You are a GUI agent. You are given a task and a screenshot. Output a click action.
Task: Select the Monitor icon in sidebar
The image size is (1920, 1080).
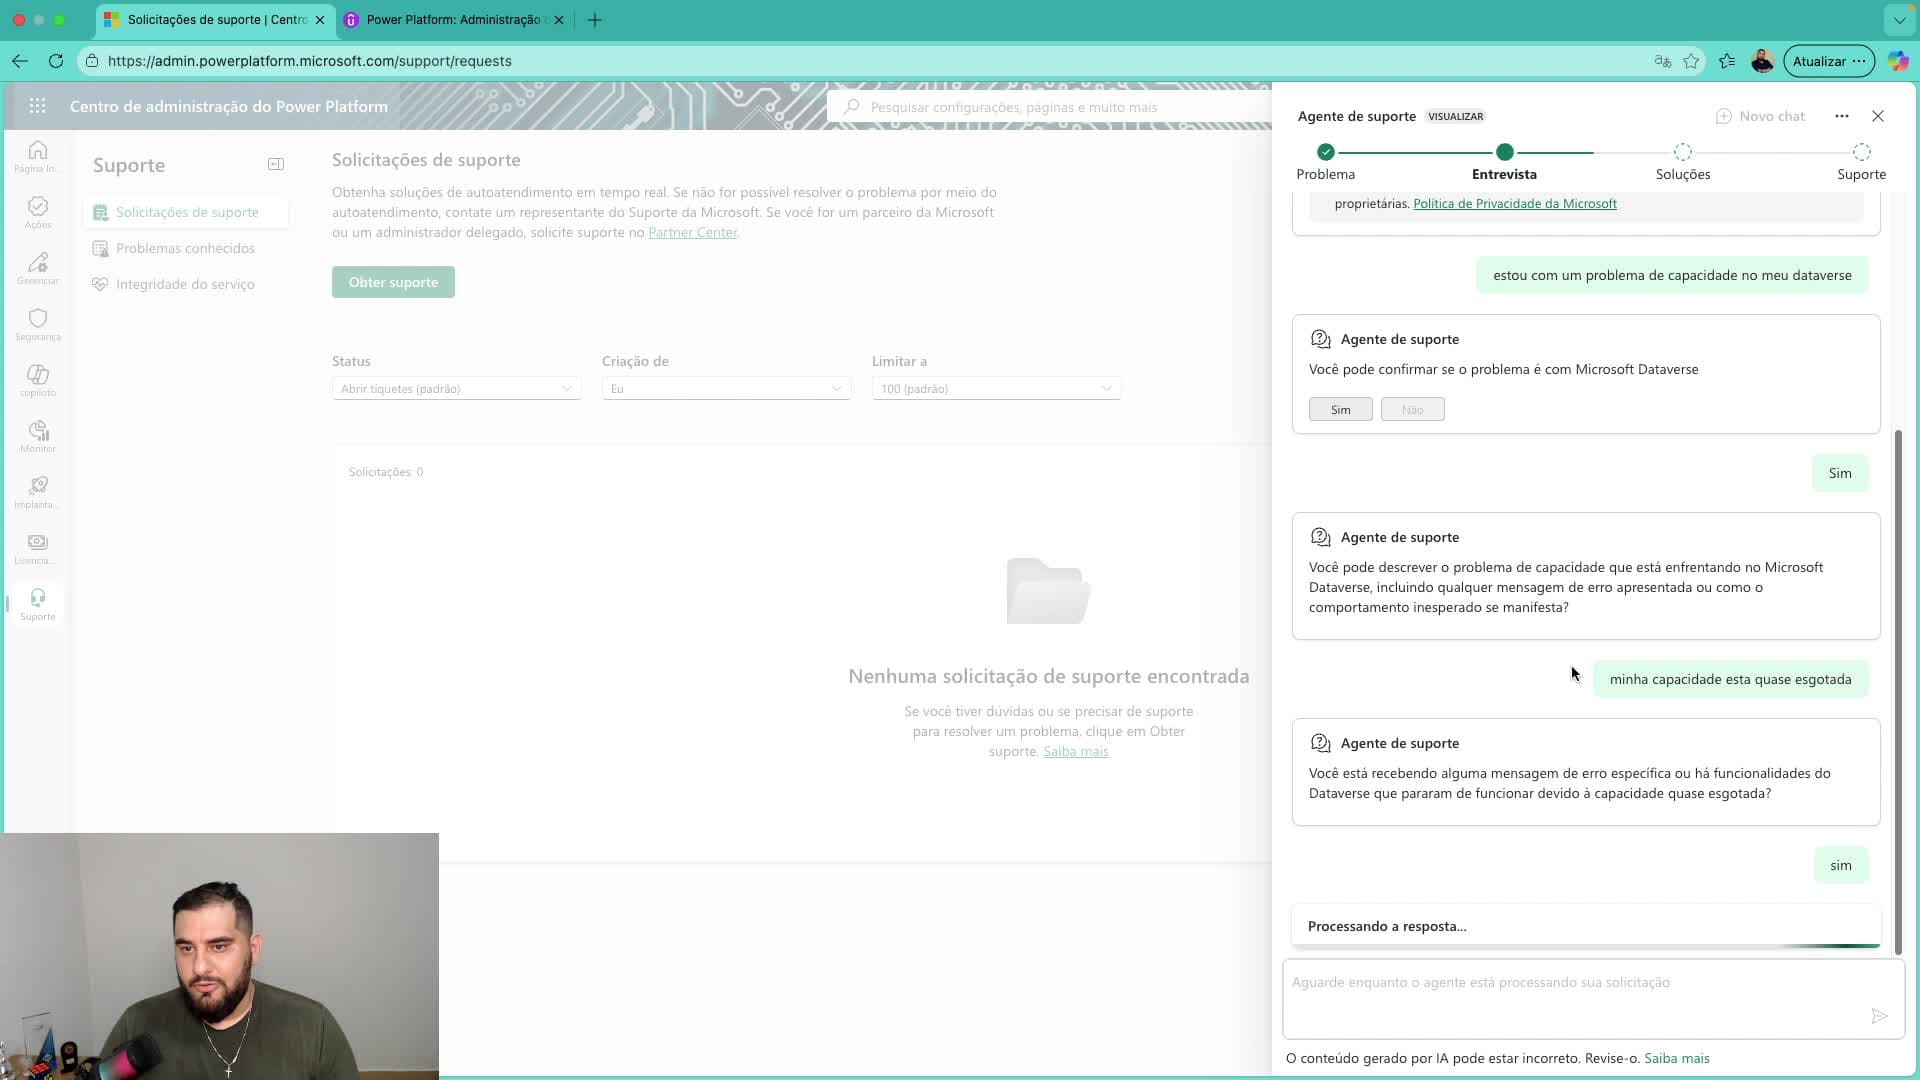37,435
